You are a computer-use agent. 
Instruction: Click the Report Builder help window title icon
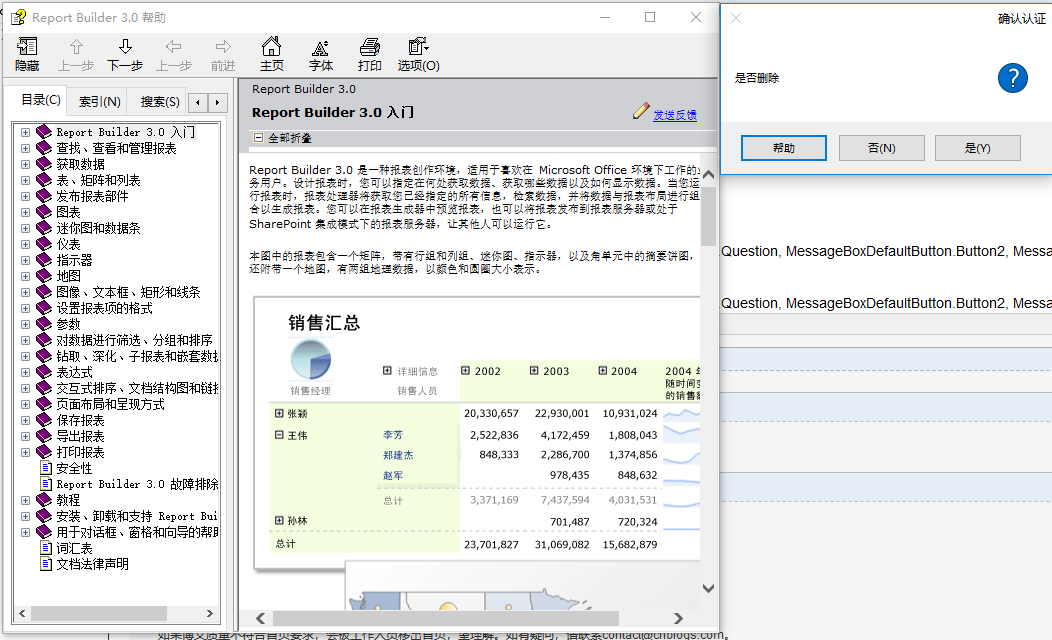coord(18,17)
